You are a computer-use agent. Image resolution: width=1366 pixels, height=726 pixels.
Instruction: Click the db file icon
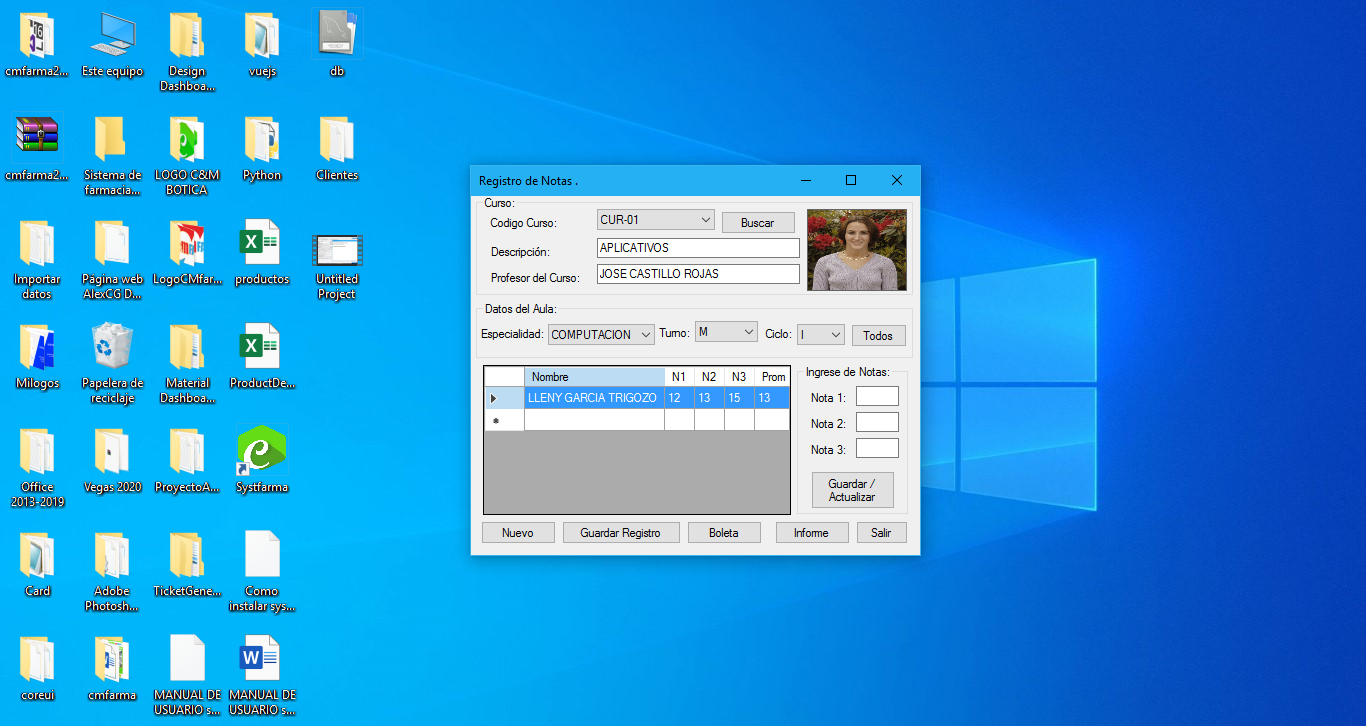click(x=337, y=36)
